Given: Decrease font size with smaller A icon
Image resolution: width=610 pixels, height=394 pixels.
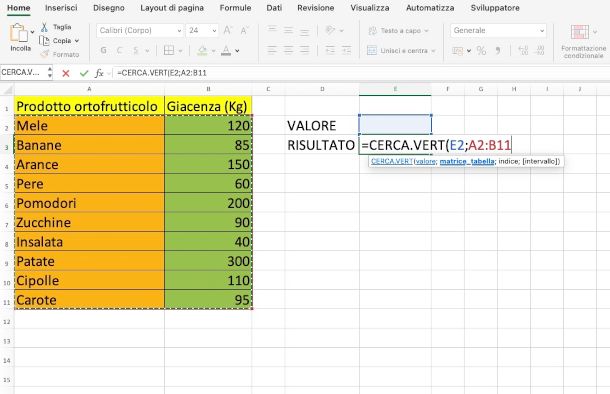Looking at the screenshot, I should pos(244,31).
